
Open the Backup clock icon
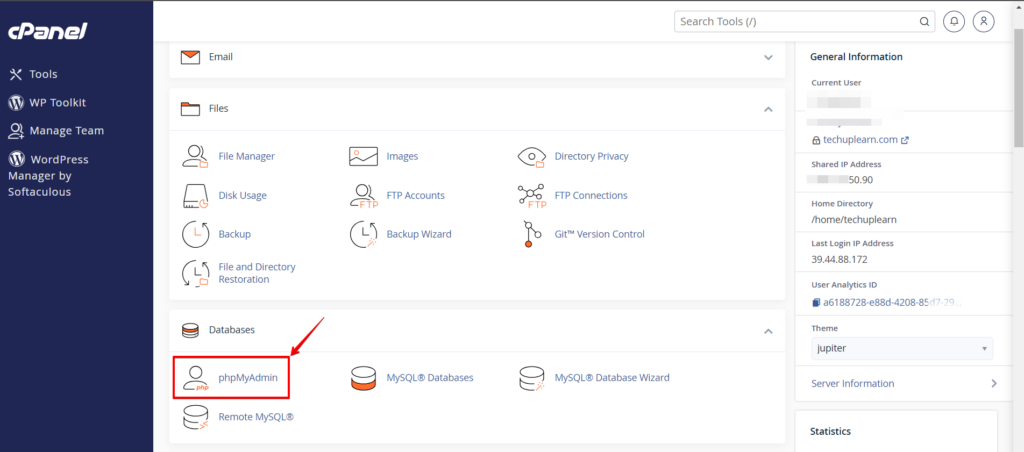coord(195,234)
